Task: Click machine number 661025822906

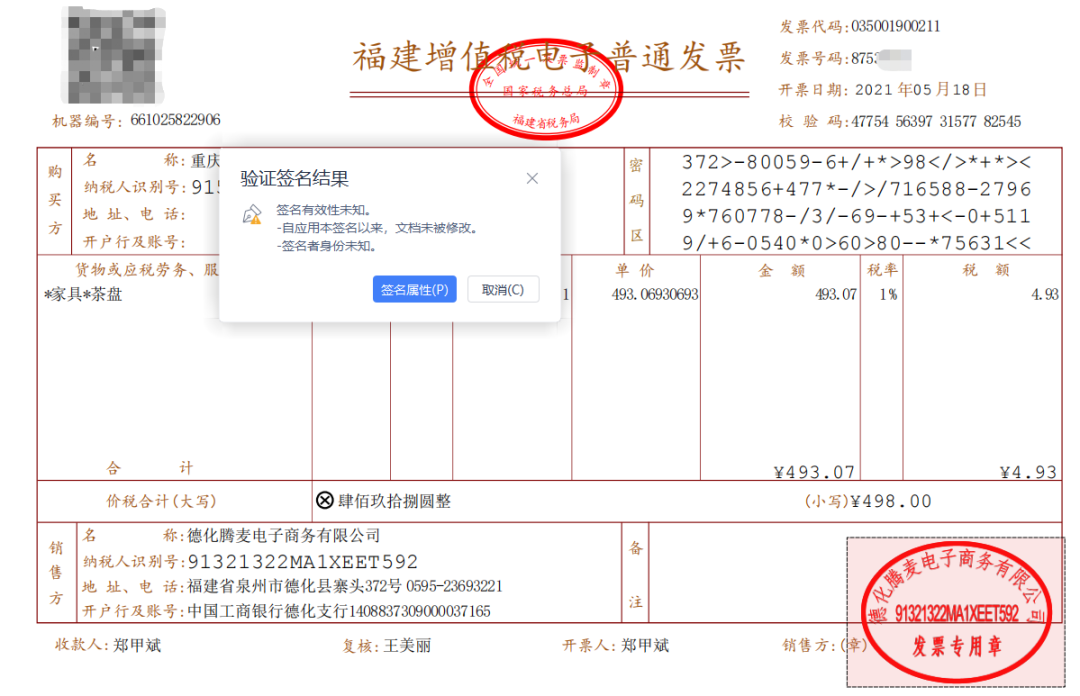Action: coord(176,120)
